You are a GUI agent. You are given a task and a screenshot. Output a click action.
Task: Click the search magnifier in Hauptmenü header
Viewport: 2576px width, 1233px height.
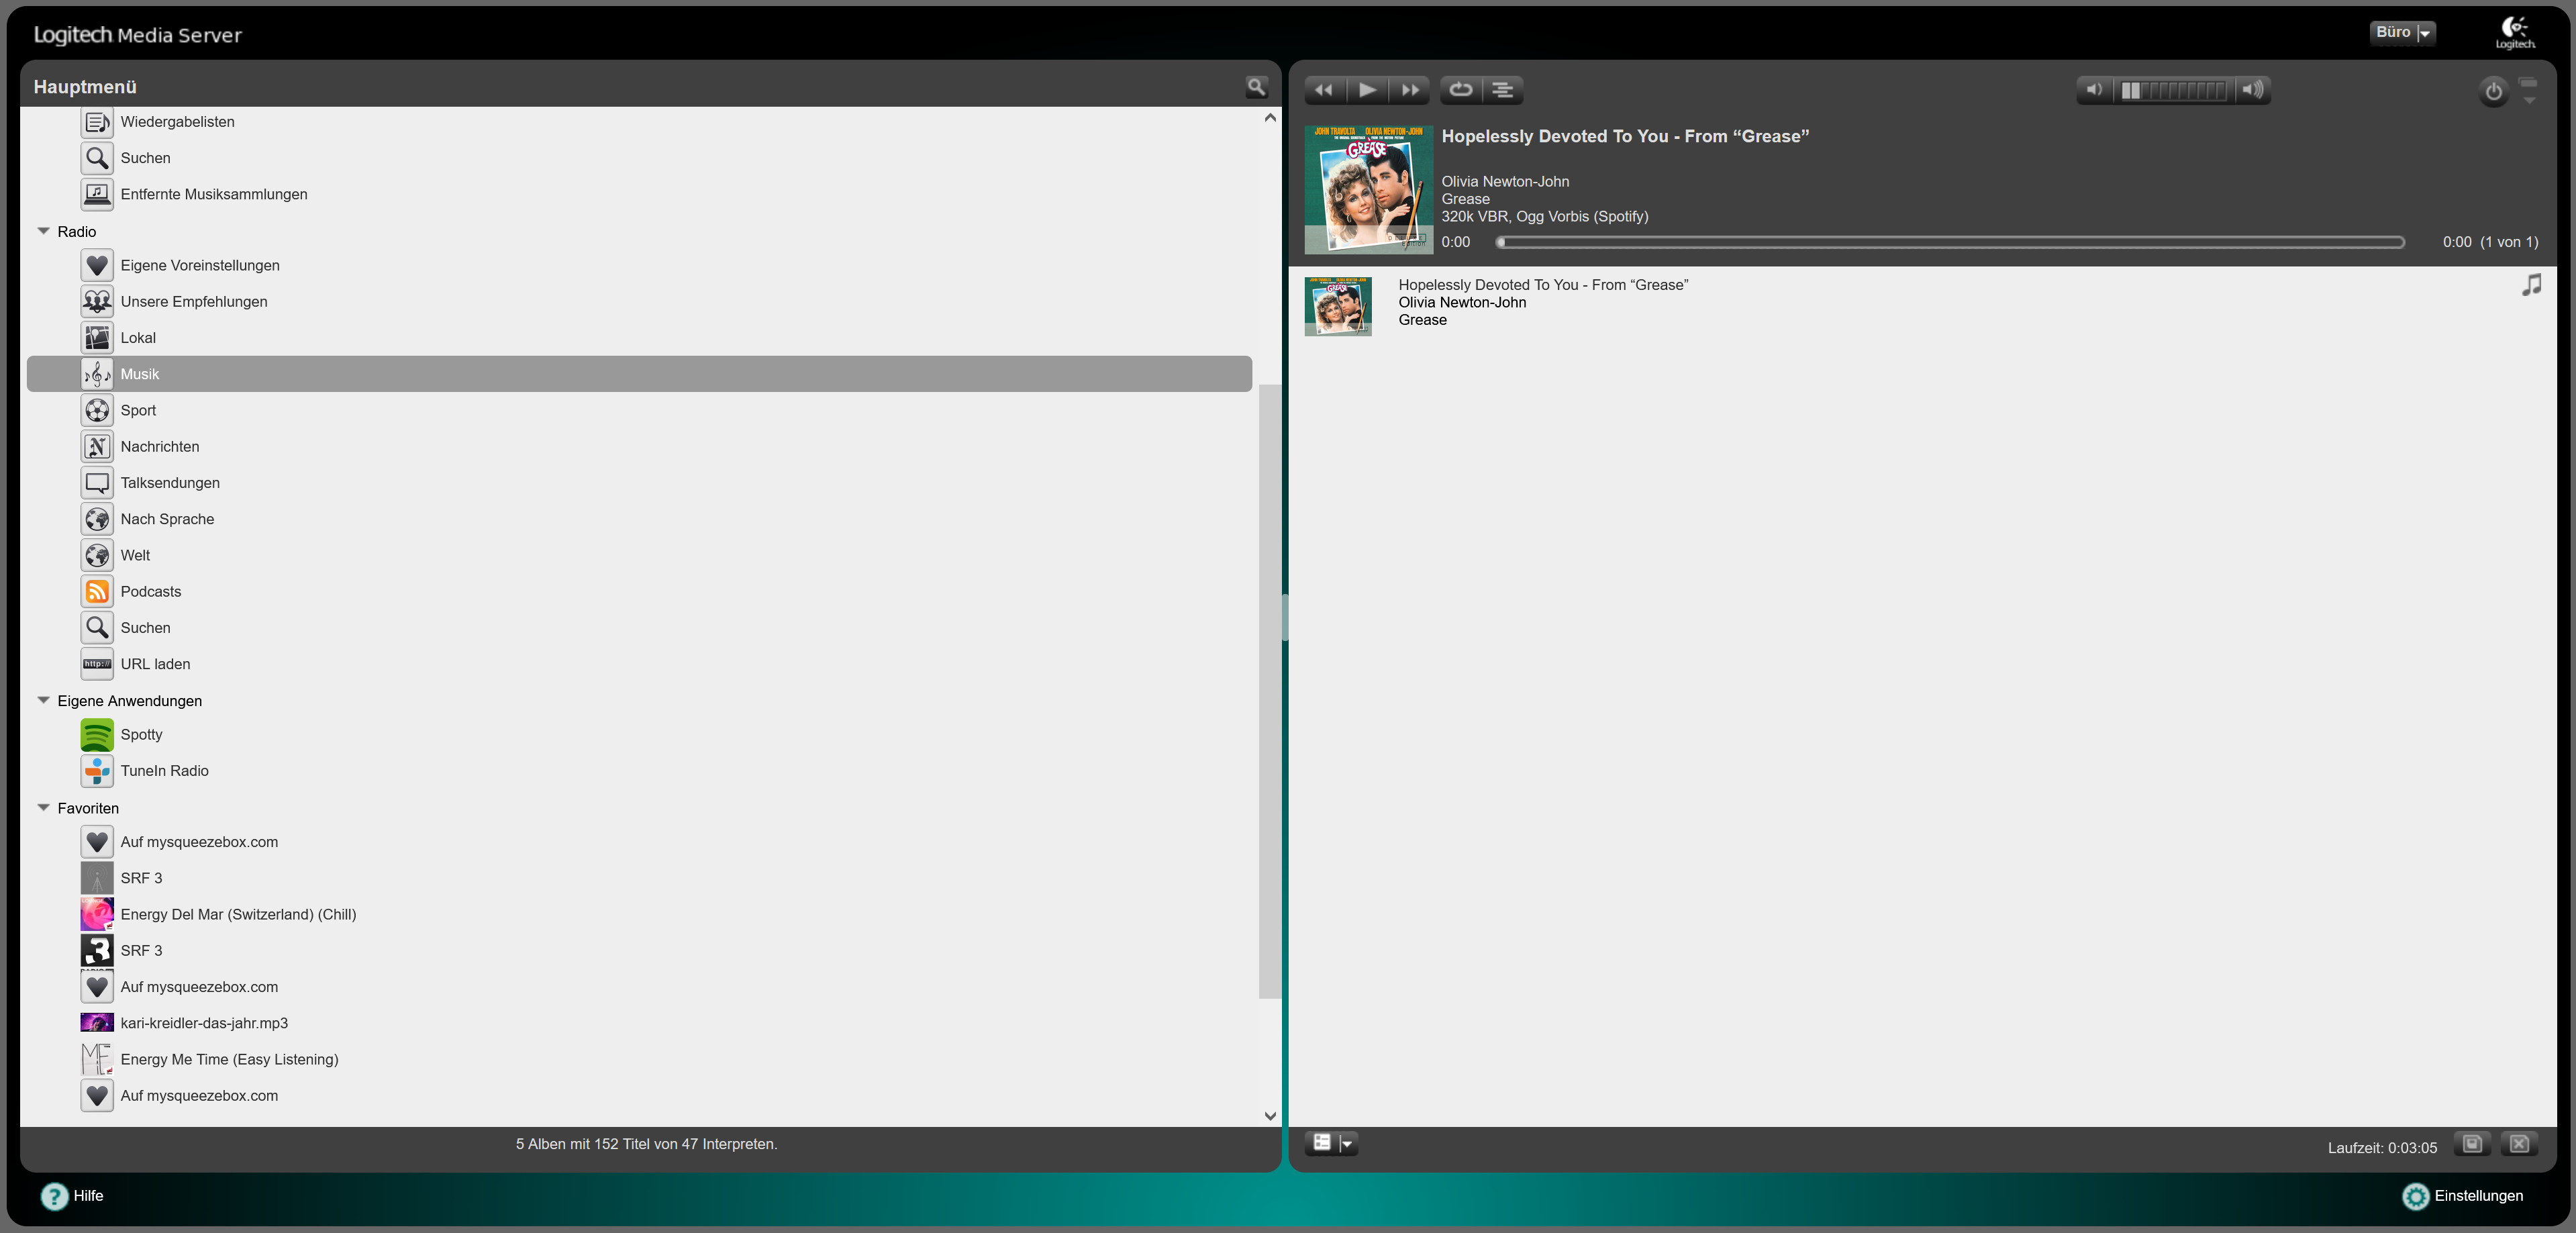coord(1256,87)
